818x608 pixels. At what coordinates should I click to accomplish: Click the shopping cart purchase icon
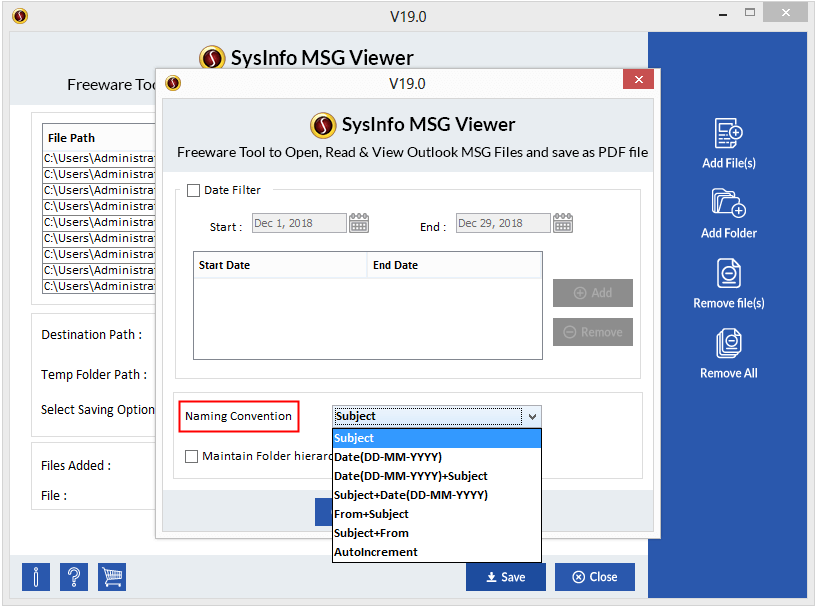coord(112,577)
